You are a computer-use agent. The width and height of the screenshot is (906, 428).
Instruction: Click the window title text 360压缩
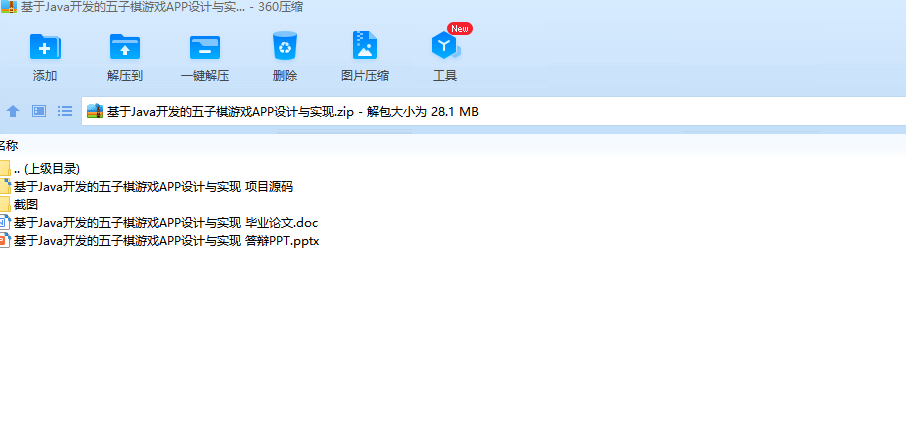pyautogui.click(x=281, y=8)
